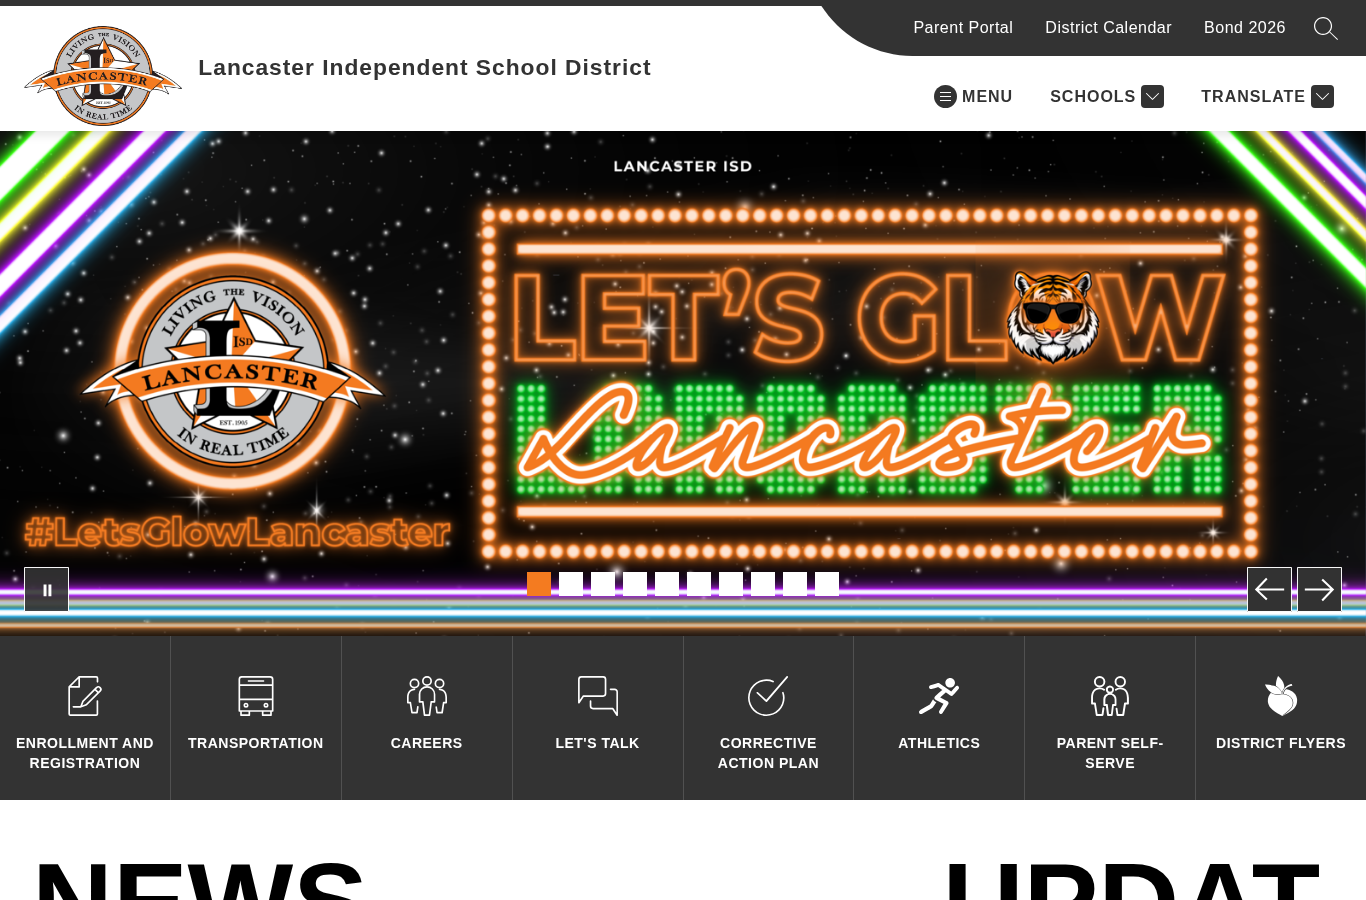1366x900 pixels.
Task: Click the Enrollment and Registration pencil icon
Action: 85,696
